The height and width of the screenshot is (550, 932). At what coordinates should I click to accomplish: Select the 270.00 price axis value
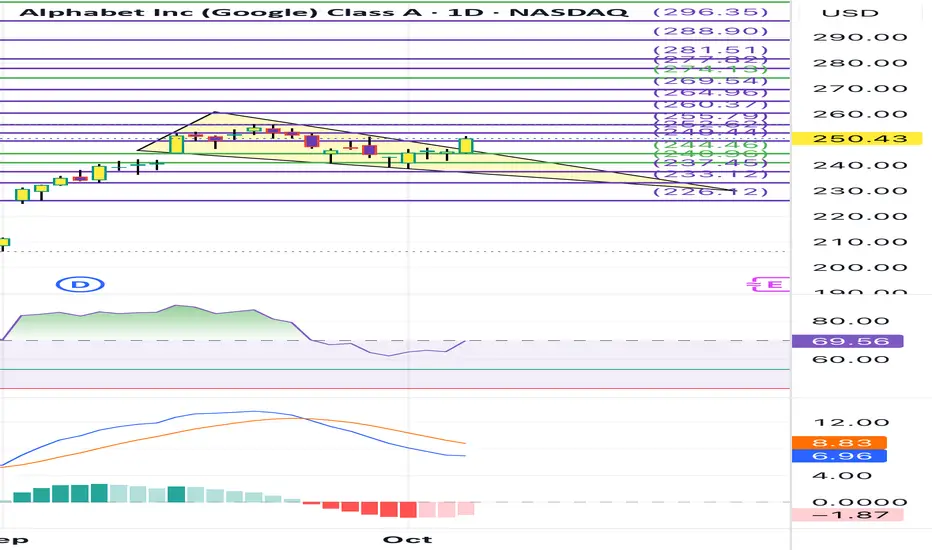click(x=860, y=89)
